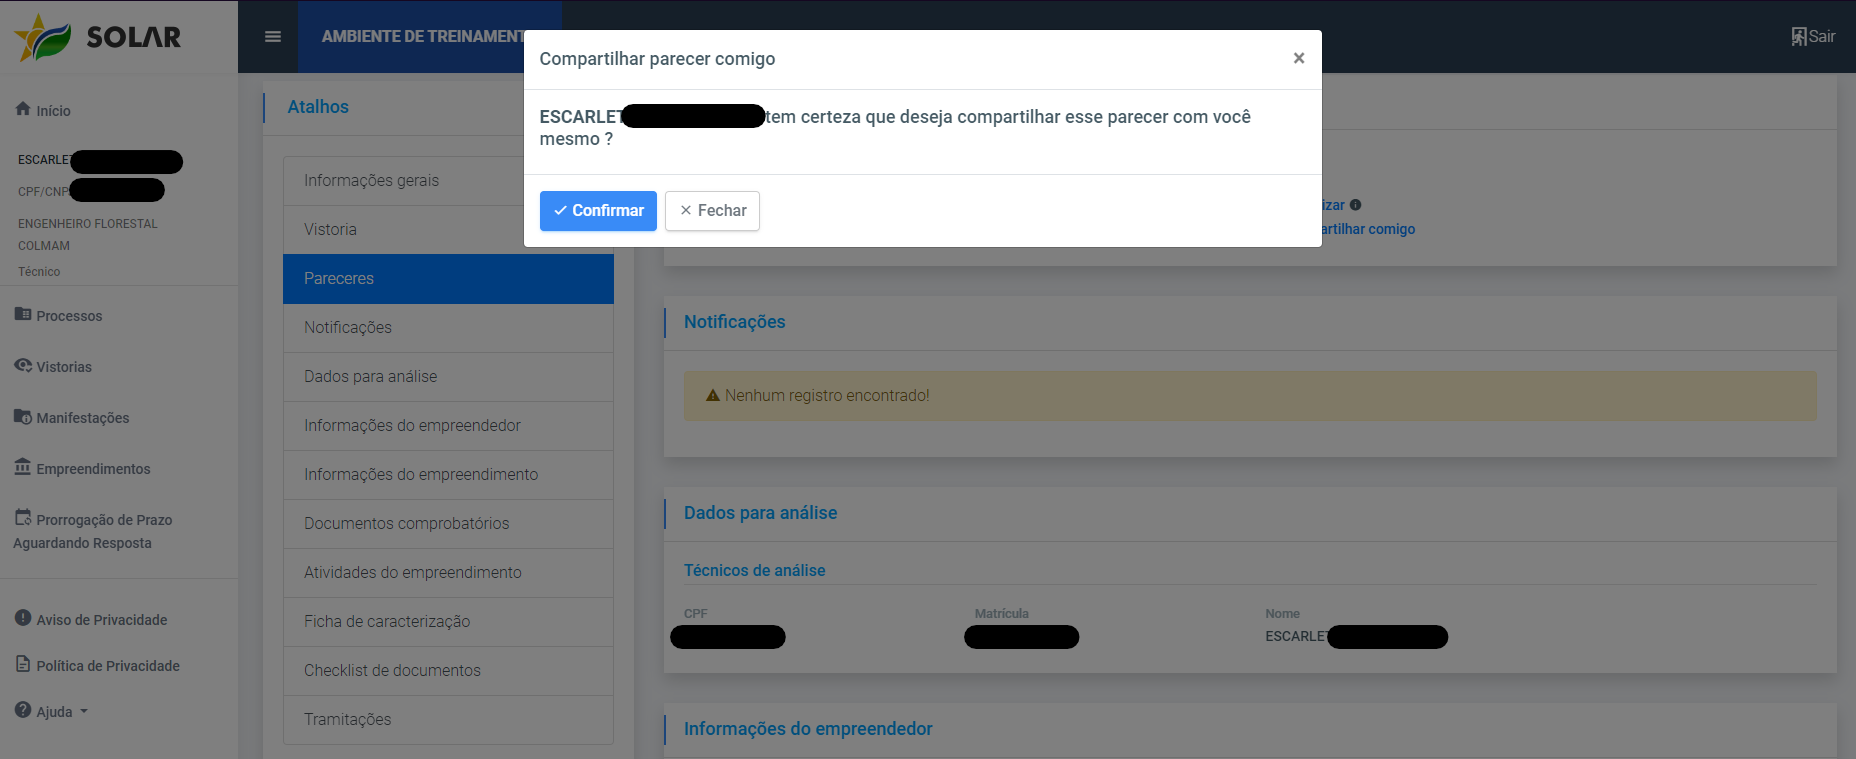
Task: Click the 'ENGENHEIRO FLORESTAL' text in sidebar
Action: [88, 224]
